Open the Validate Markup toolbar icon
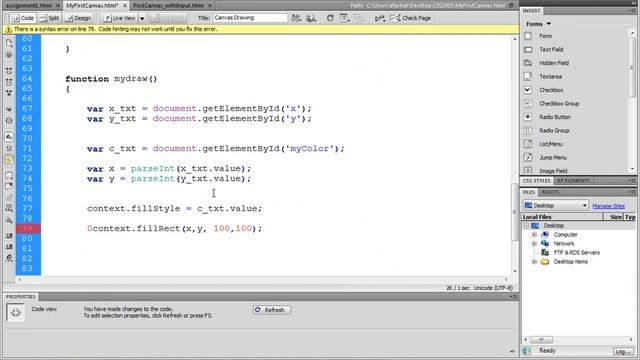 [379, 18]
